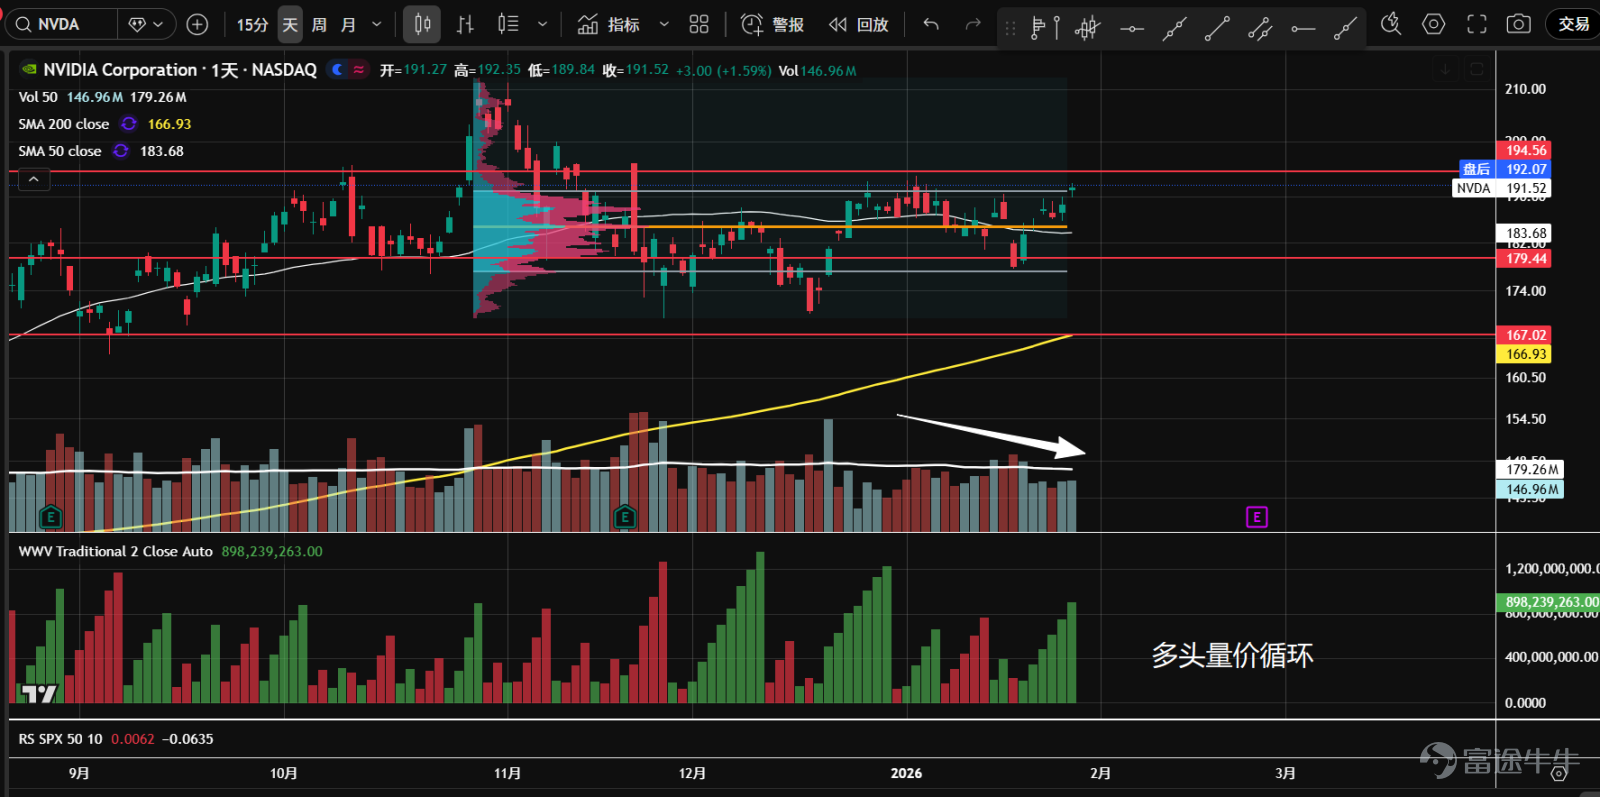
Task: Select the bar chart style icon
Action: tap(465, 24)
